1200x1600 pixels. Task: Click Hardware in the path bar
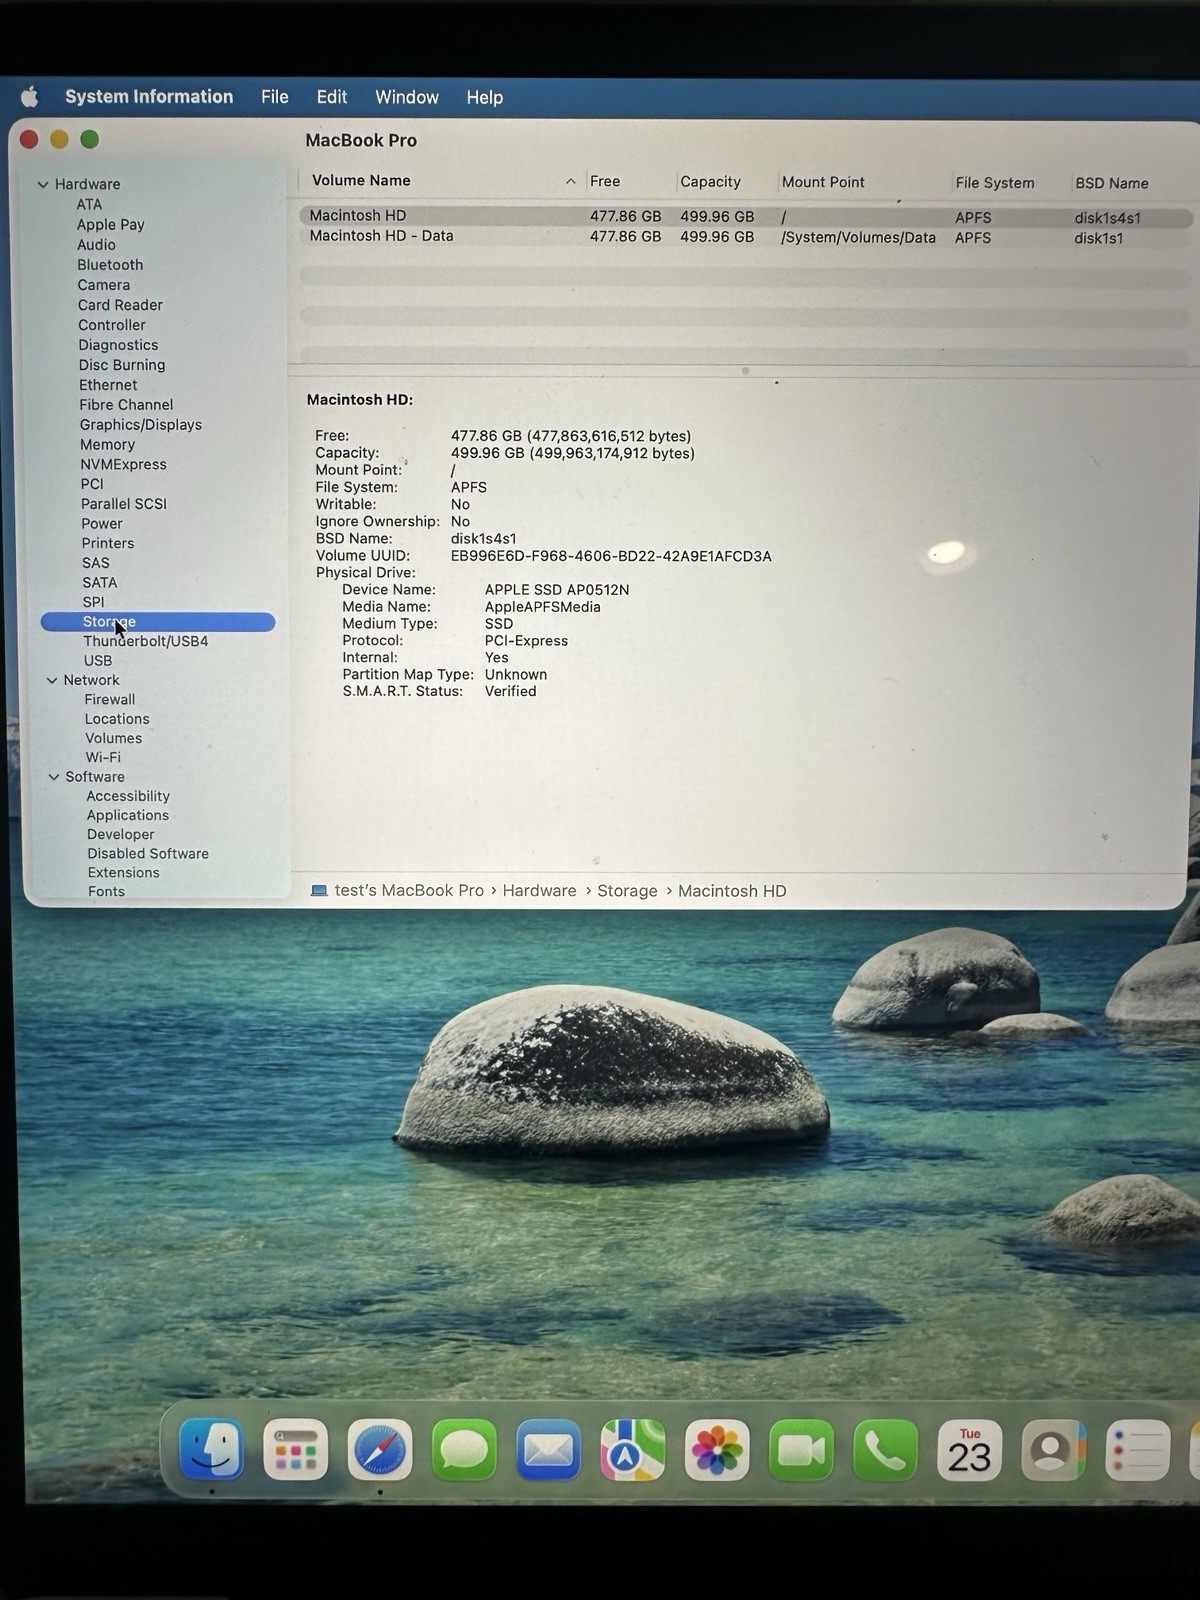pyautogui.click(x=540, y=891)
